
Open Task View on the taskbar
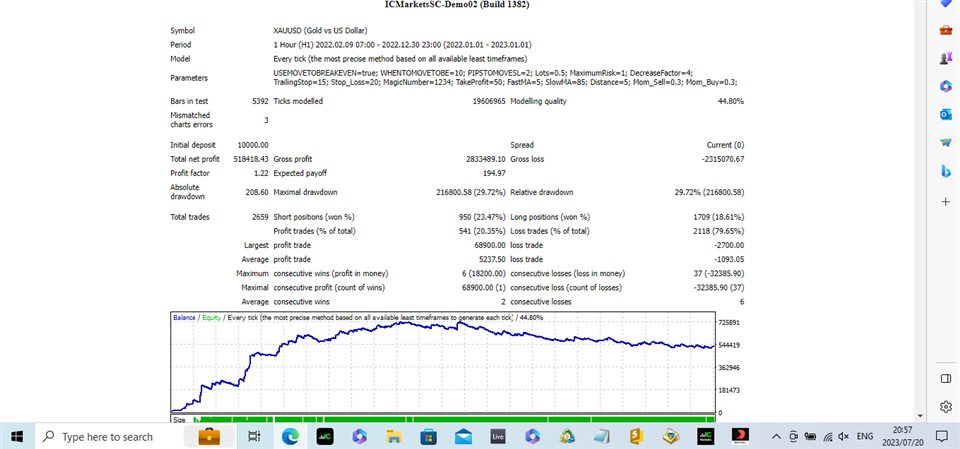(254, 437)
